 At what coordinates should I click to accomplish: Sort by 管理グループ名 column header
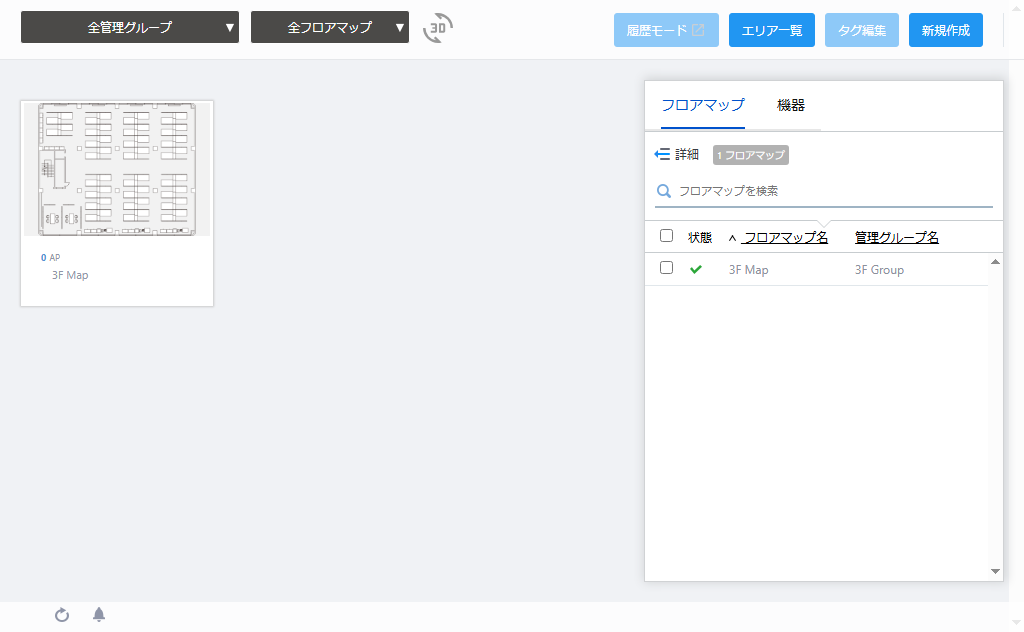tap(897, 238)
